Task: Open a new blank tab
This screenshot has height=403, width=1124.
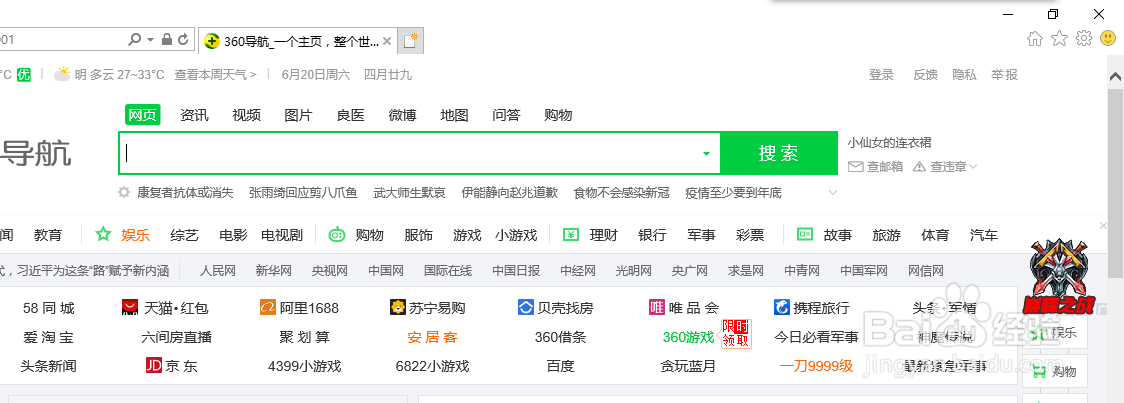Action: (x=411, y=41)
